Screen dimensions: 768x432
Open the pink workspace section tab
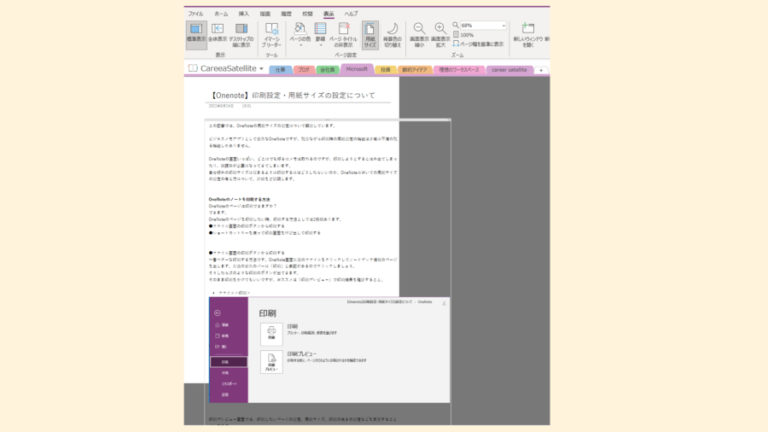pyautogui.click(x=458, y=70)
